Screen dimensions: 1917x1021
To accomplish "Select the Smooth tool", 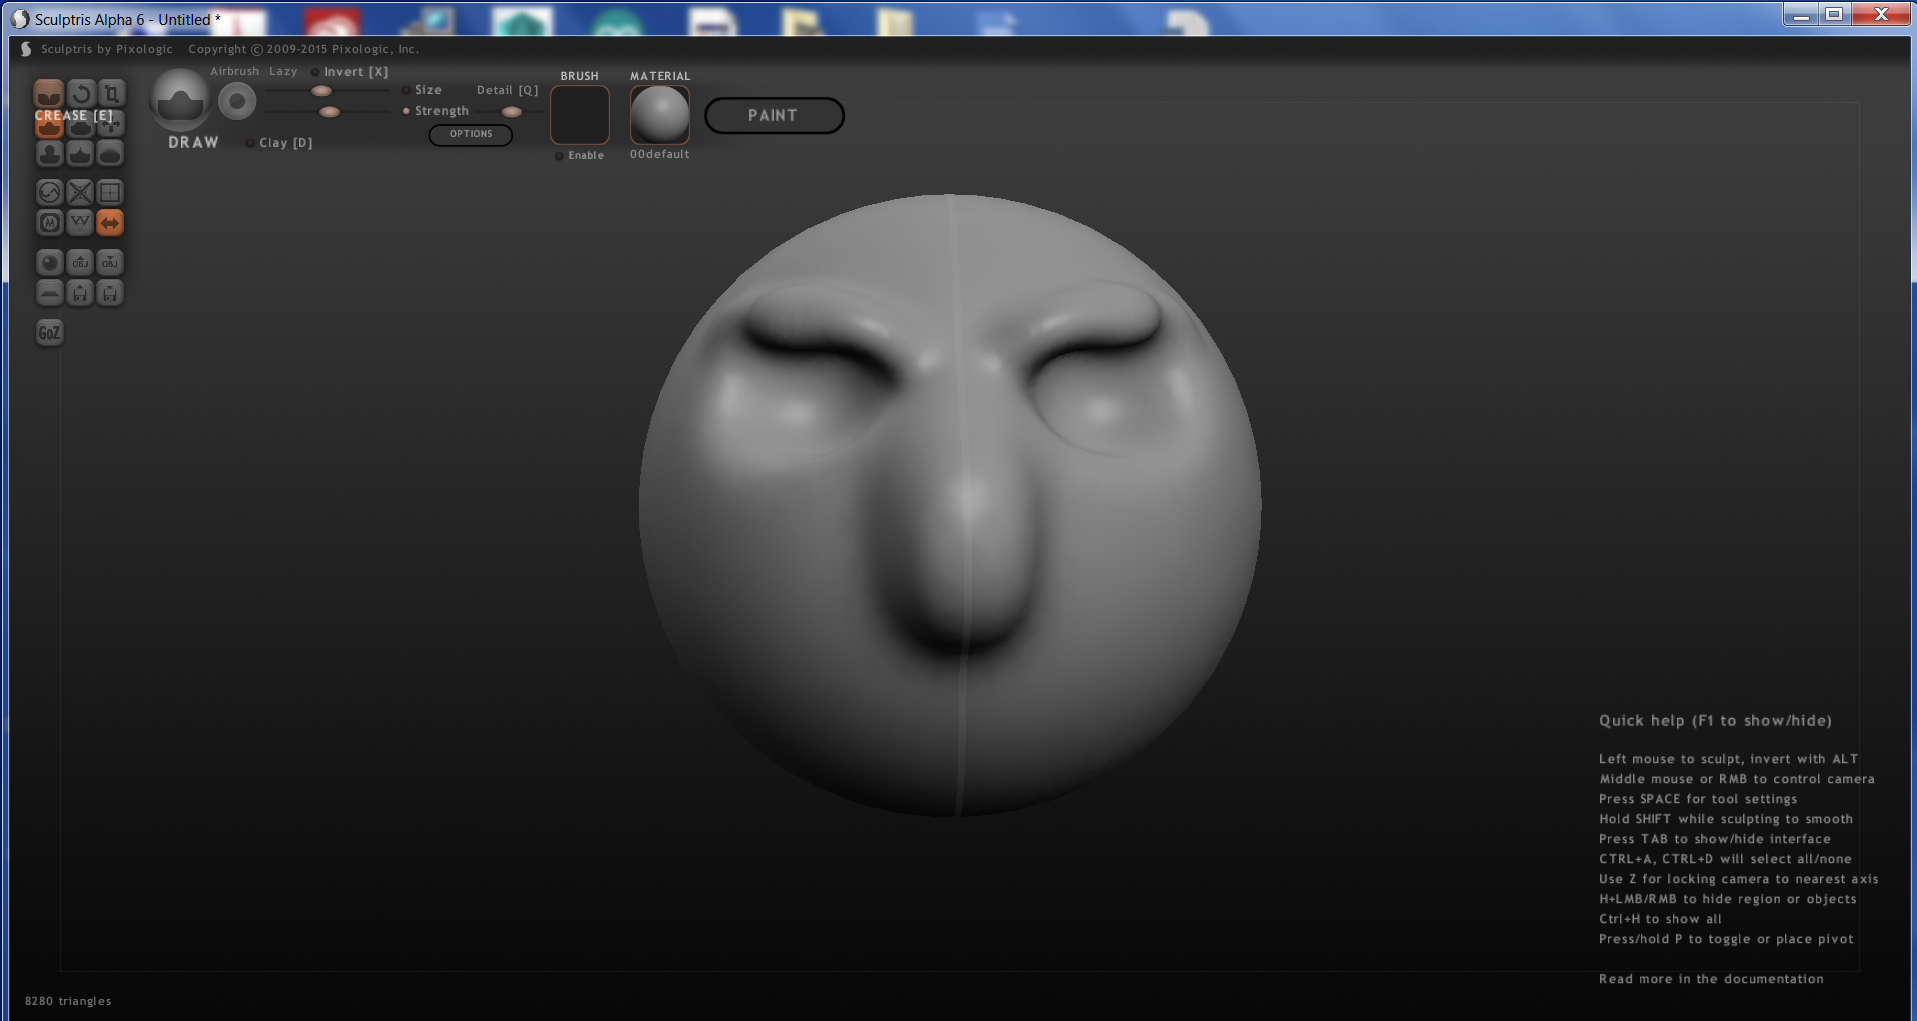I will 111,153.
